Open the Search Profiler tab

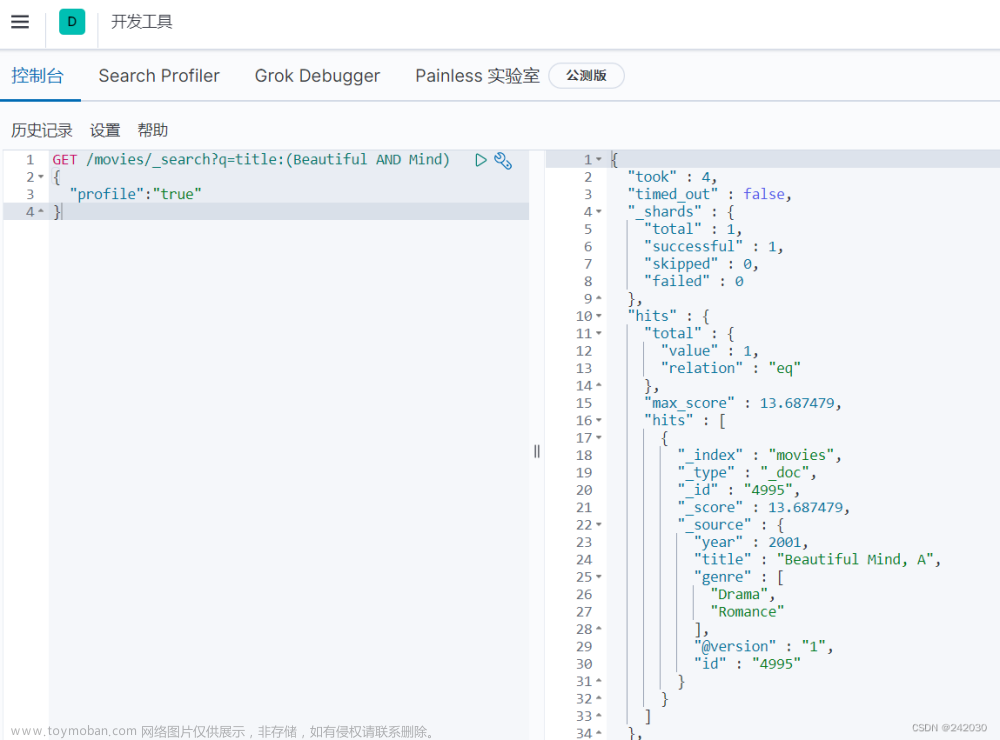tap(159, 76)
